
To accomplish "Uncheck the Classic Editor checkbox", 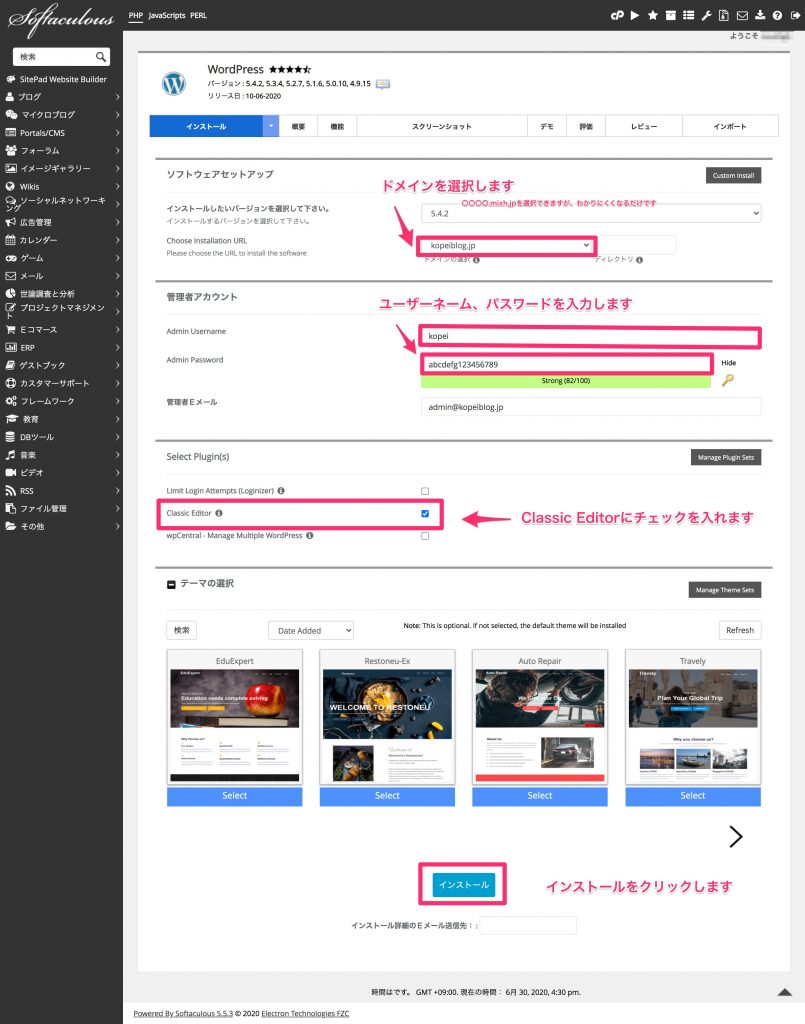I will click(x=425, y=514).
